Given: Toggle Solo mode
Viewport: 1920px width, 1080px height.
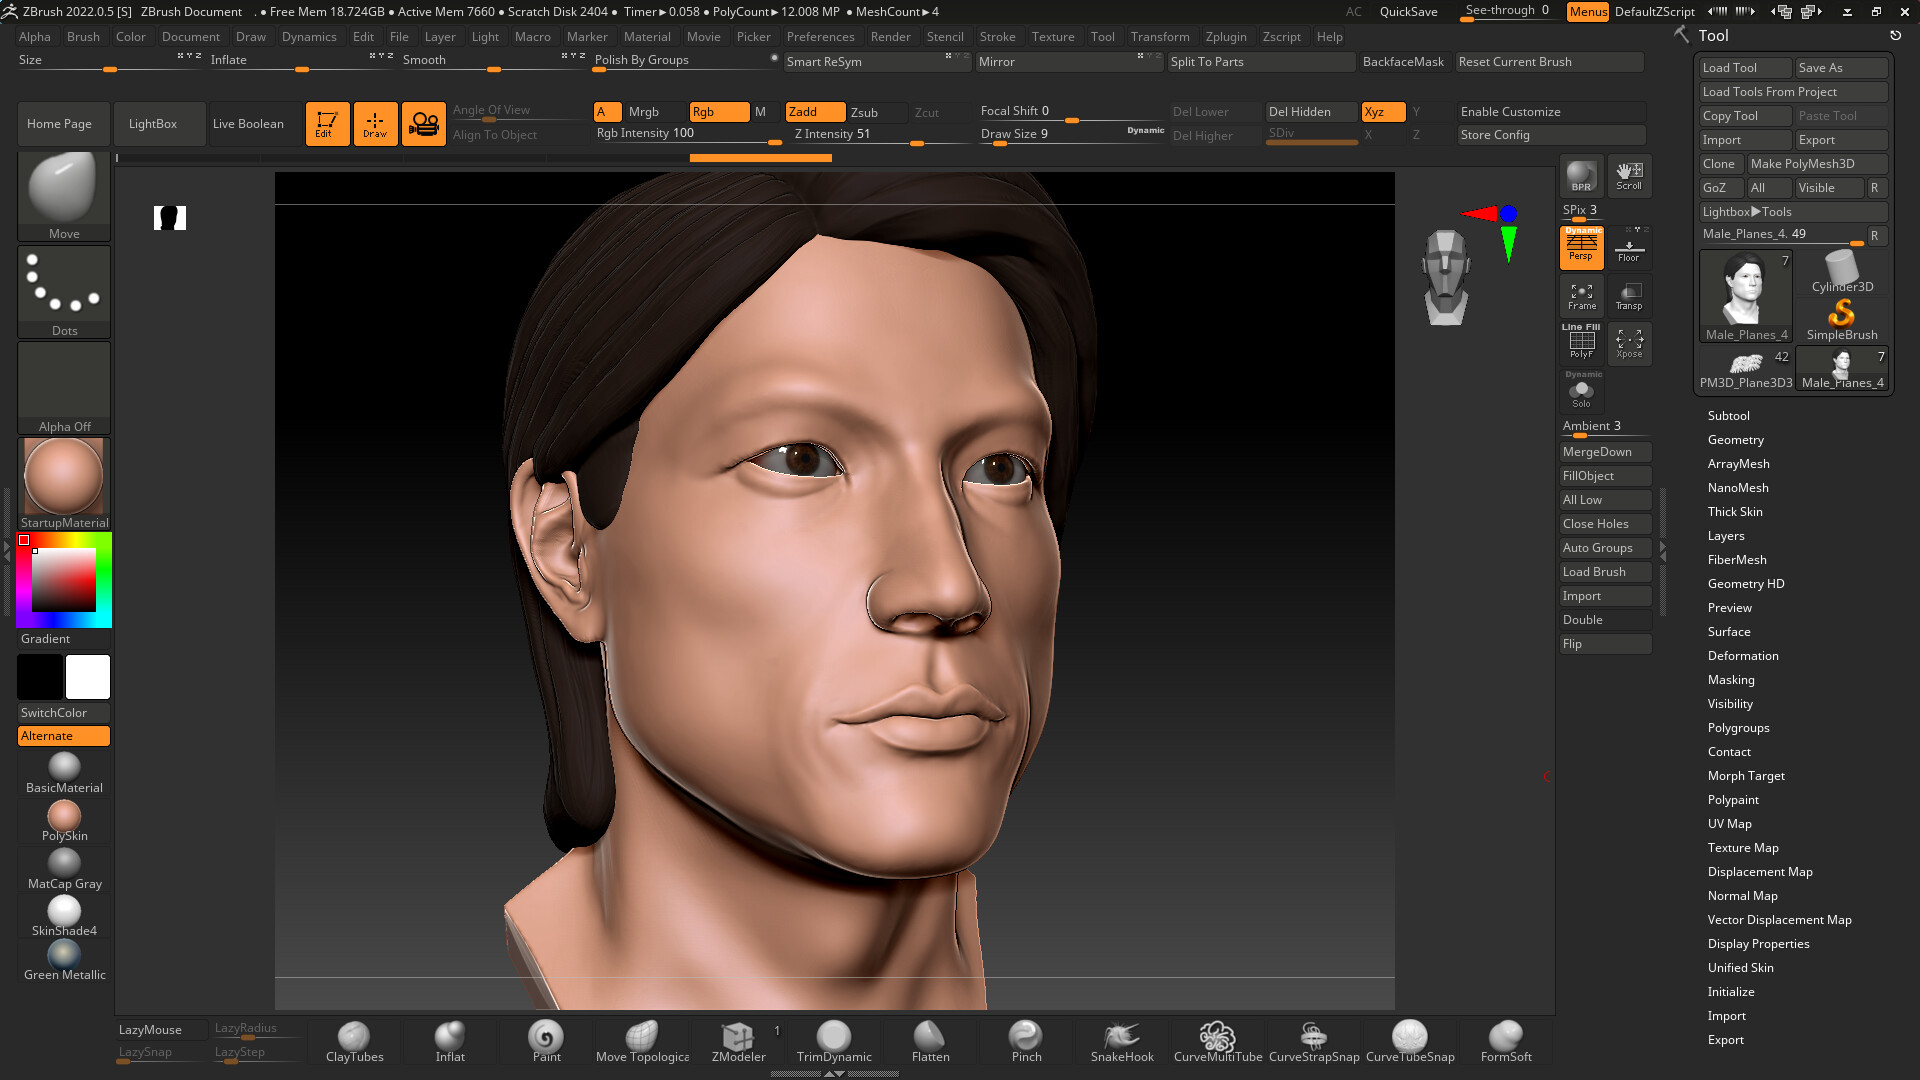Looking at the screenshot, I should tap(1581, 392).
